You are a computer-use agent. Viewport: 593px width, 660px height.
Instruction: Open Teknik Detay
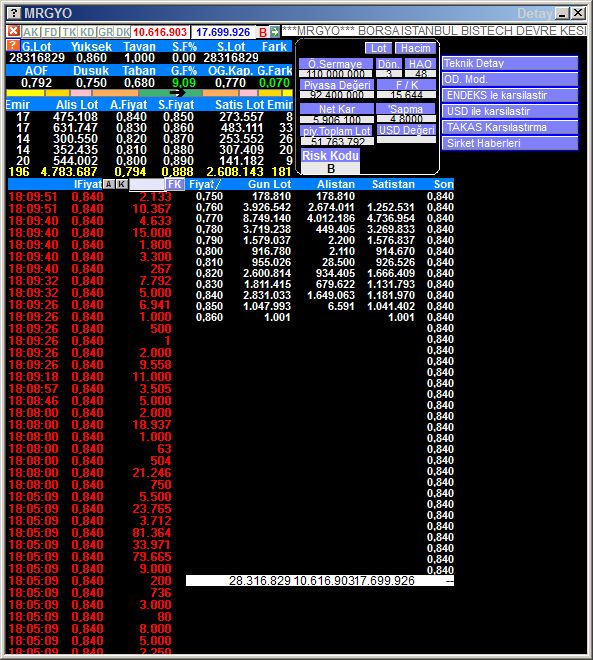[510, 64]
